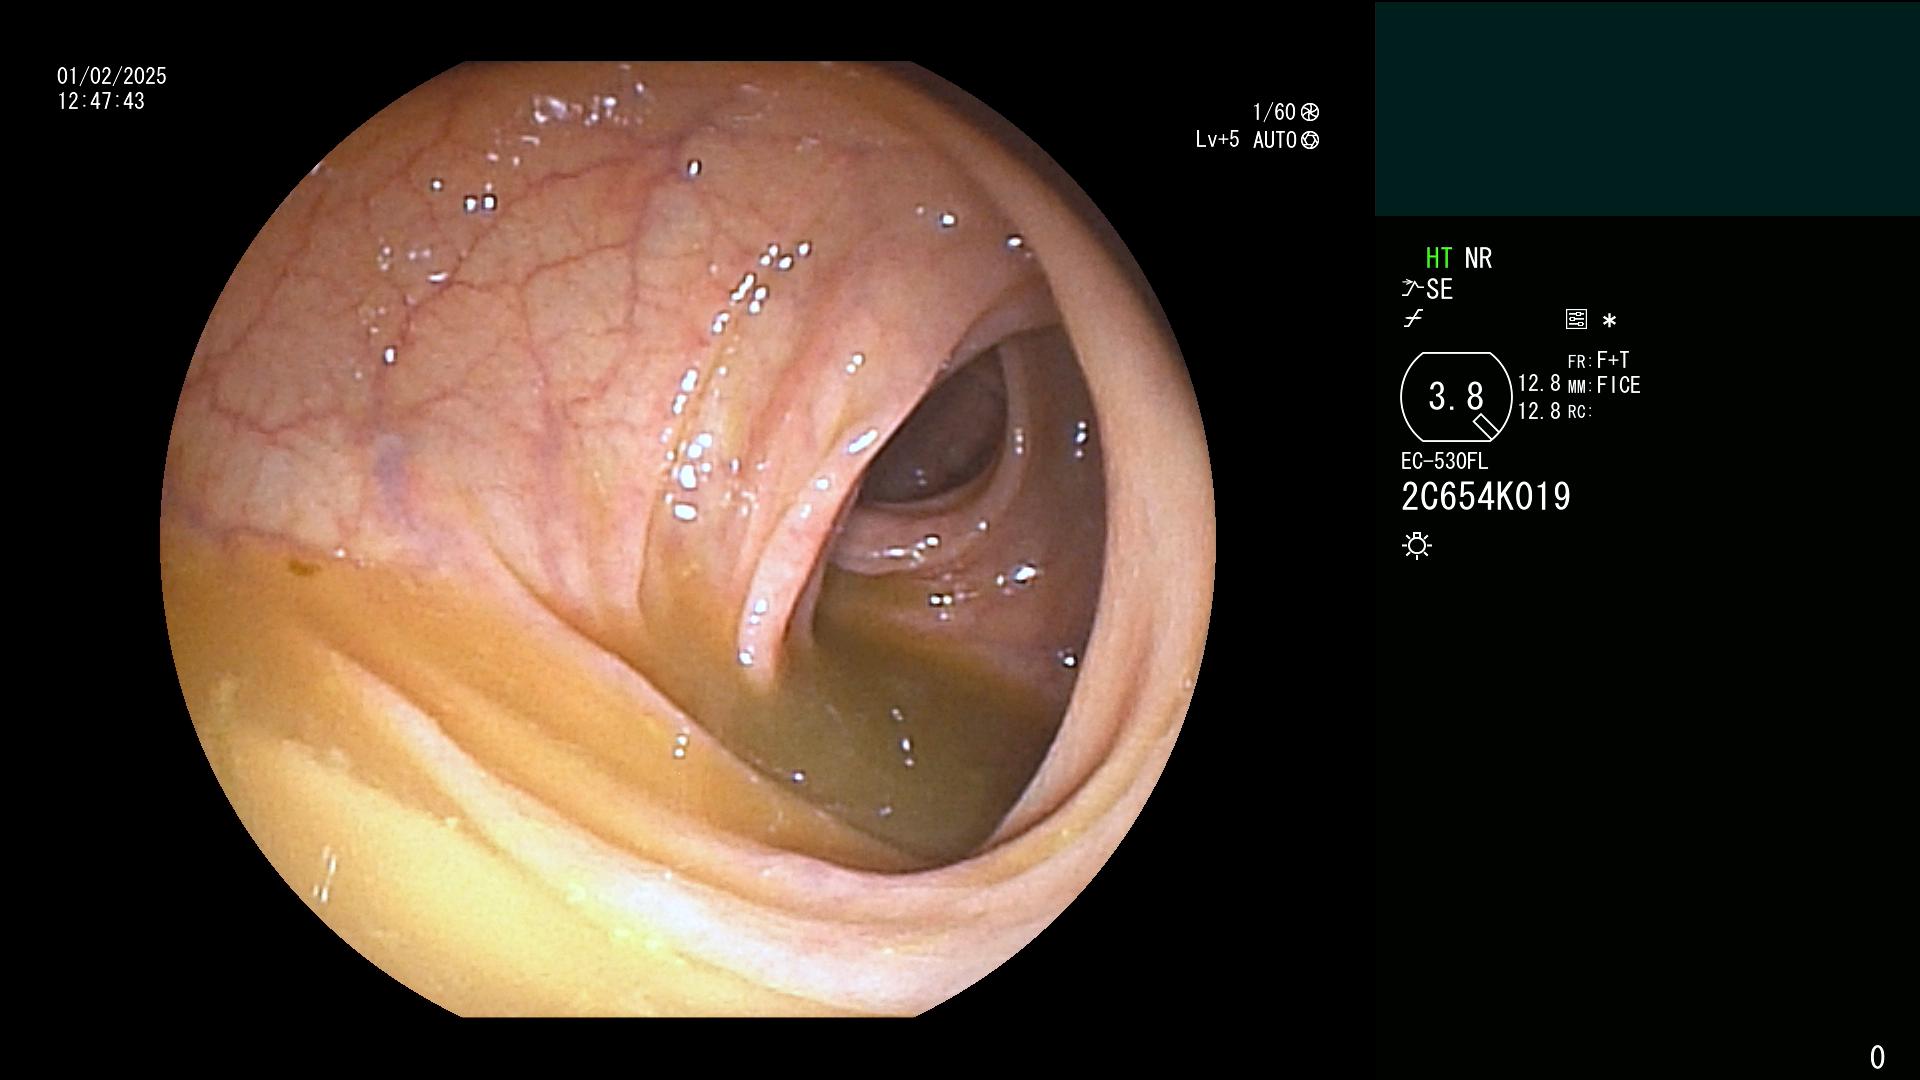Click the 1/60 shutter value
This screenshot has width=1920, height=1080.
click(x=1274, y=112)
